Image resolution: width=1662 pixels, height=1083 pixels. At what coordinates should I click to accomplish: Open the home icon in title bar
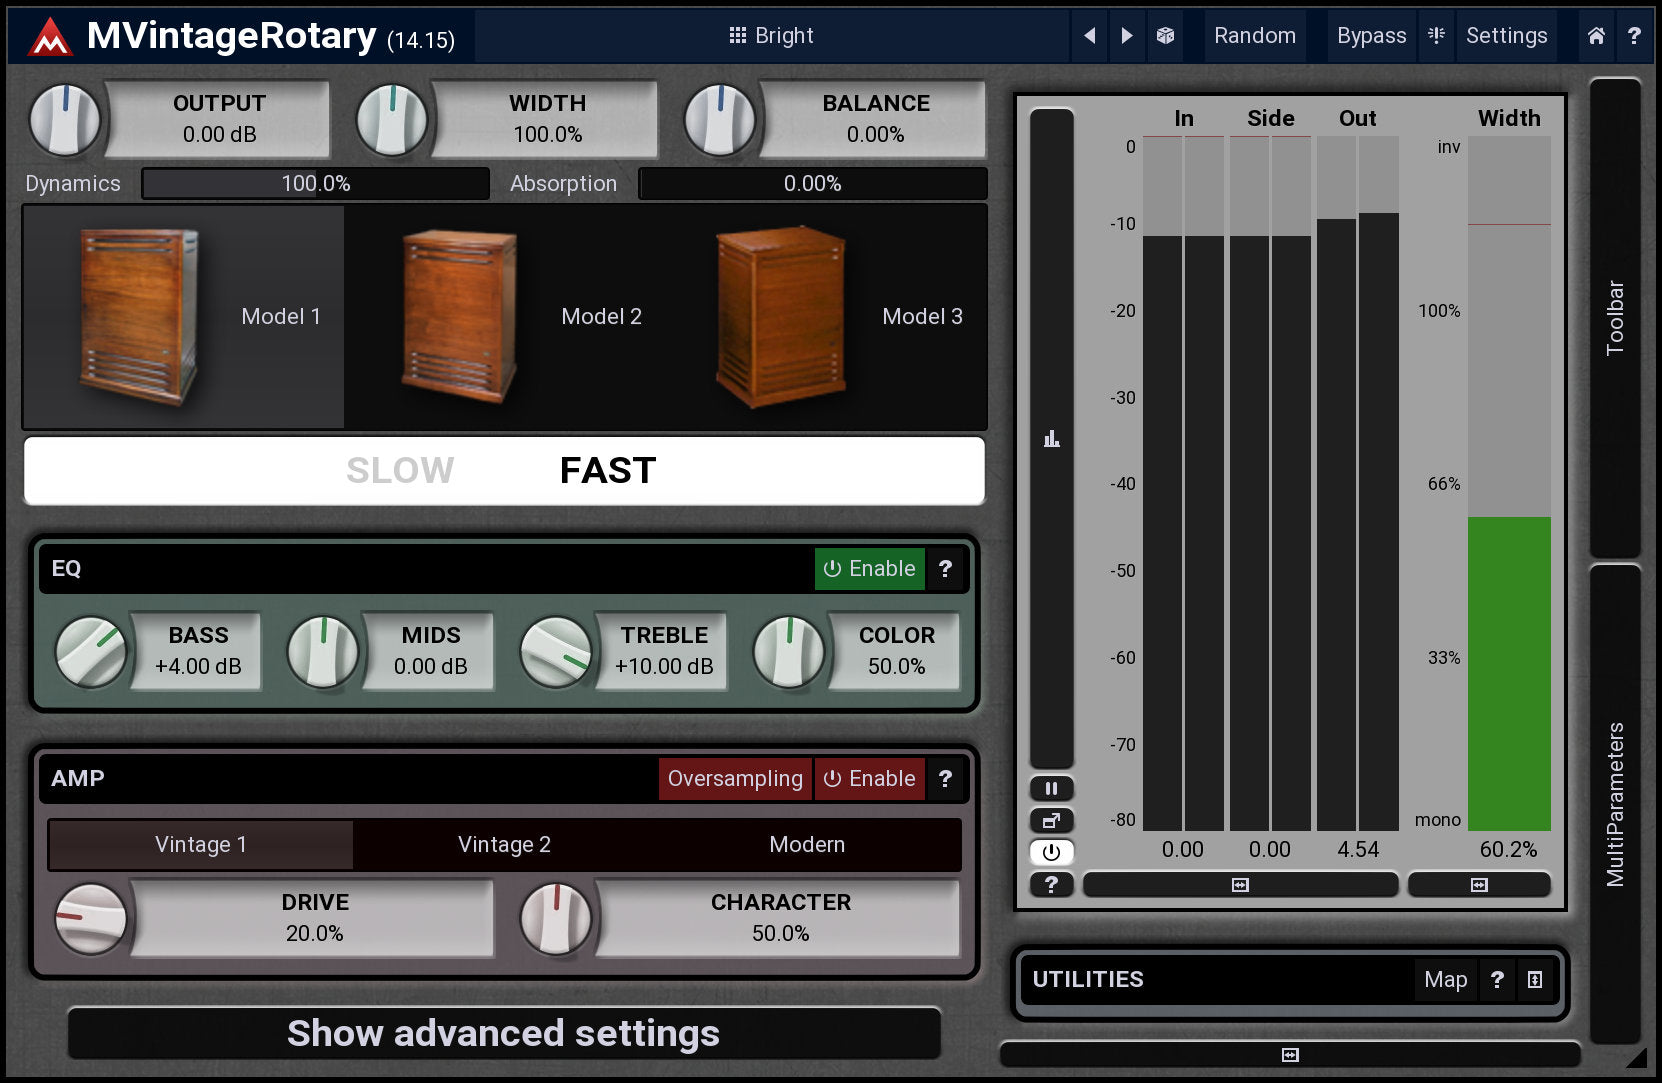click(1596, 36)
